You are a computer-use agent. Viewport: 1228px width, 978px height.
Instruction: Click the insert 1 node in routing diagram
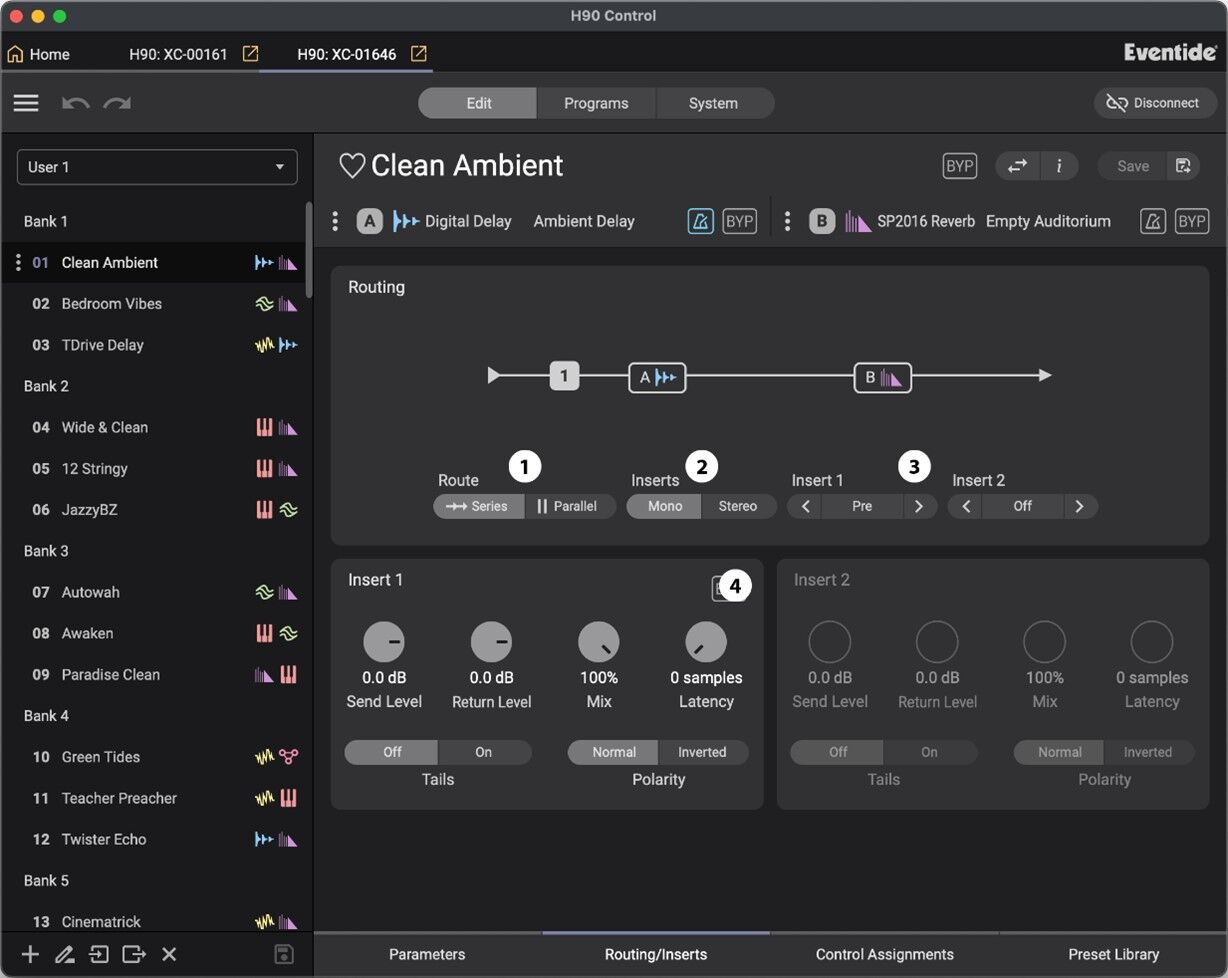pos(564,376)
